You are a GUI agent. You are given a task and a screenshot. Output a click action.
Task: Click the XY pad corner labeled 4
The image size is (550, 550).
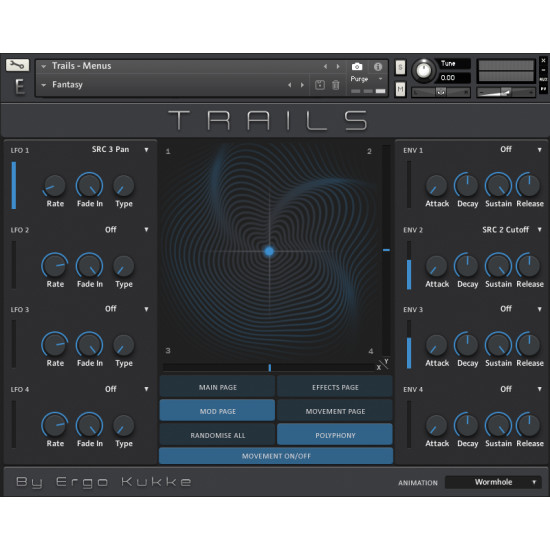click(x=371, y=351)
